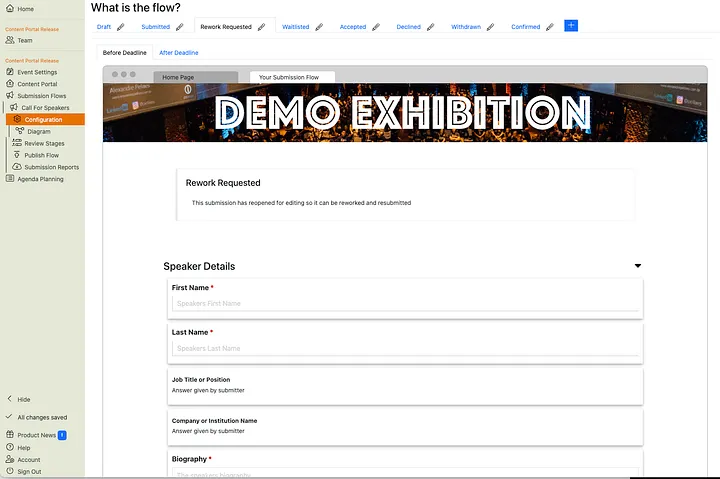Open Review Stages in sidebar
The image size is (720, 479).
point(45,143)
